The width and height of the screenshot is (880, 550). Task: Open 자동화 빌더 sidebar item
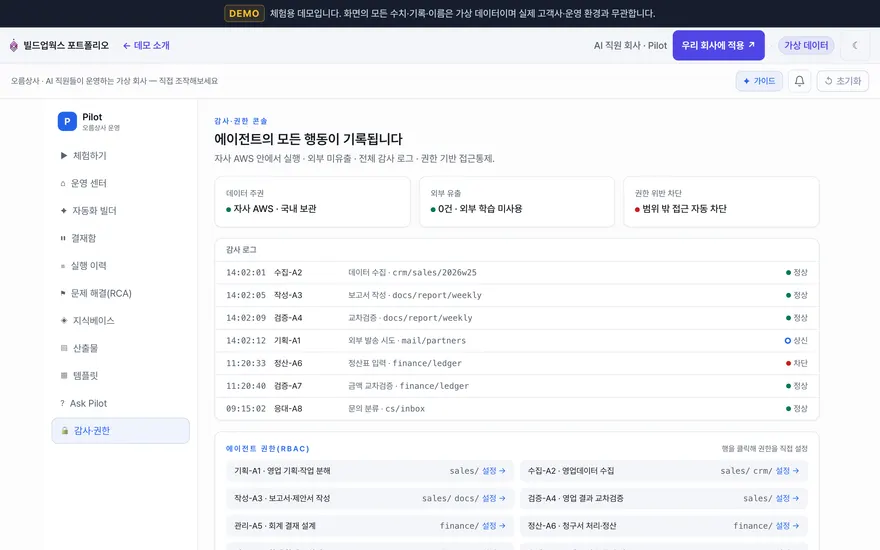[x=120, y=210]
